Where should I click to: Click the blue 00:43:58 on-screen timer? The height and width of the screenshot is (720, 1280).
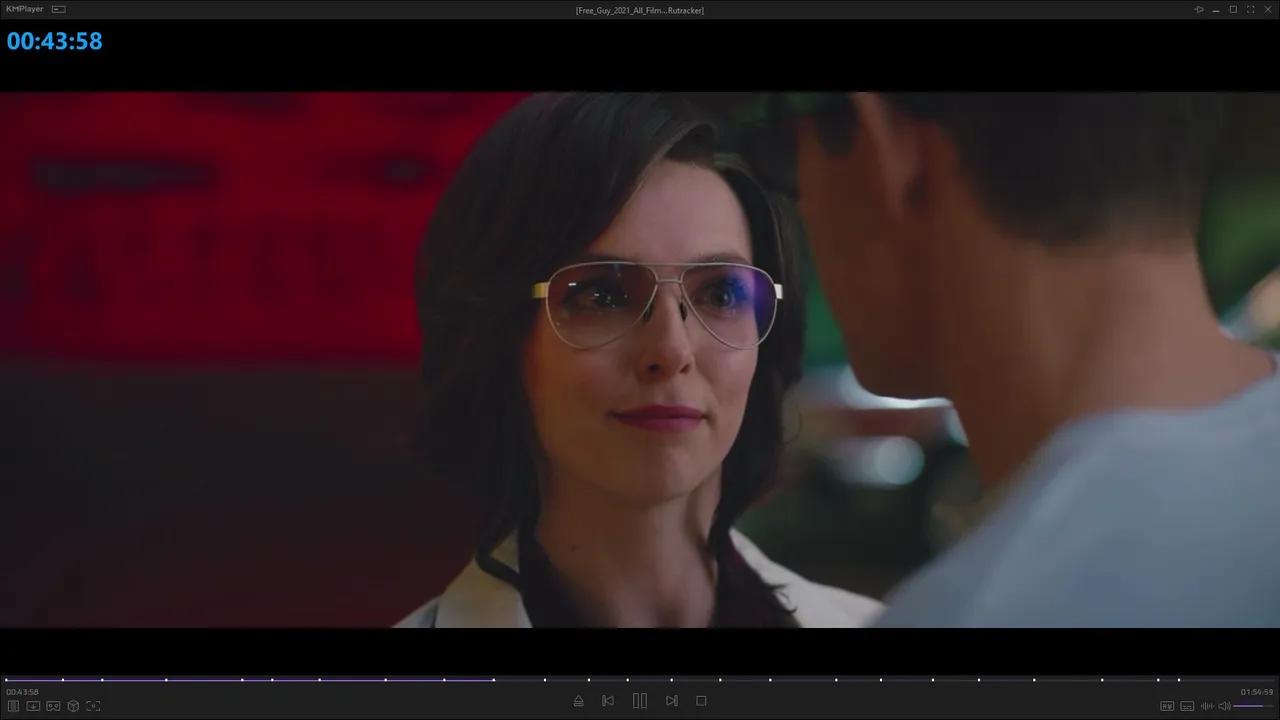[55, 41]
